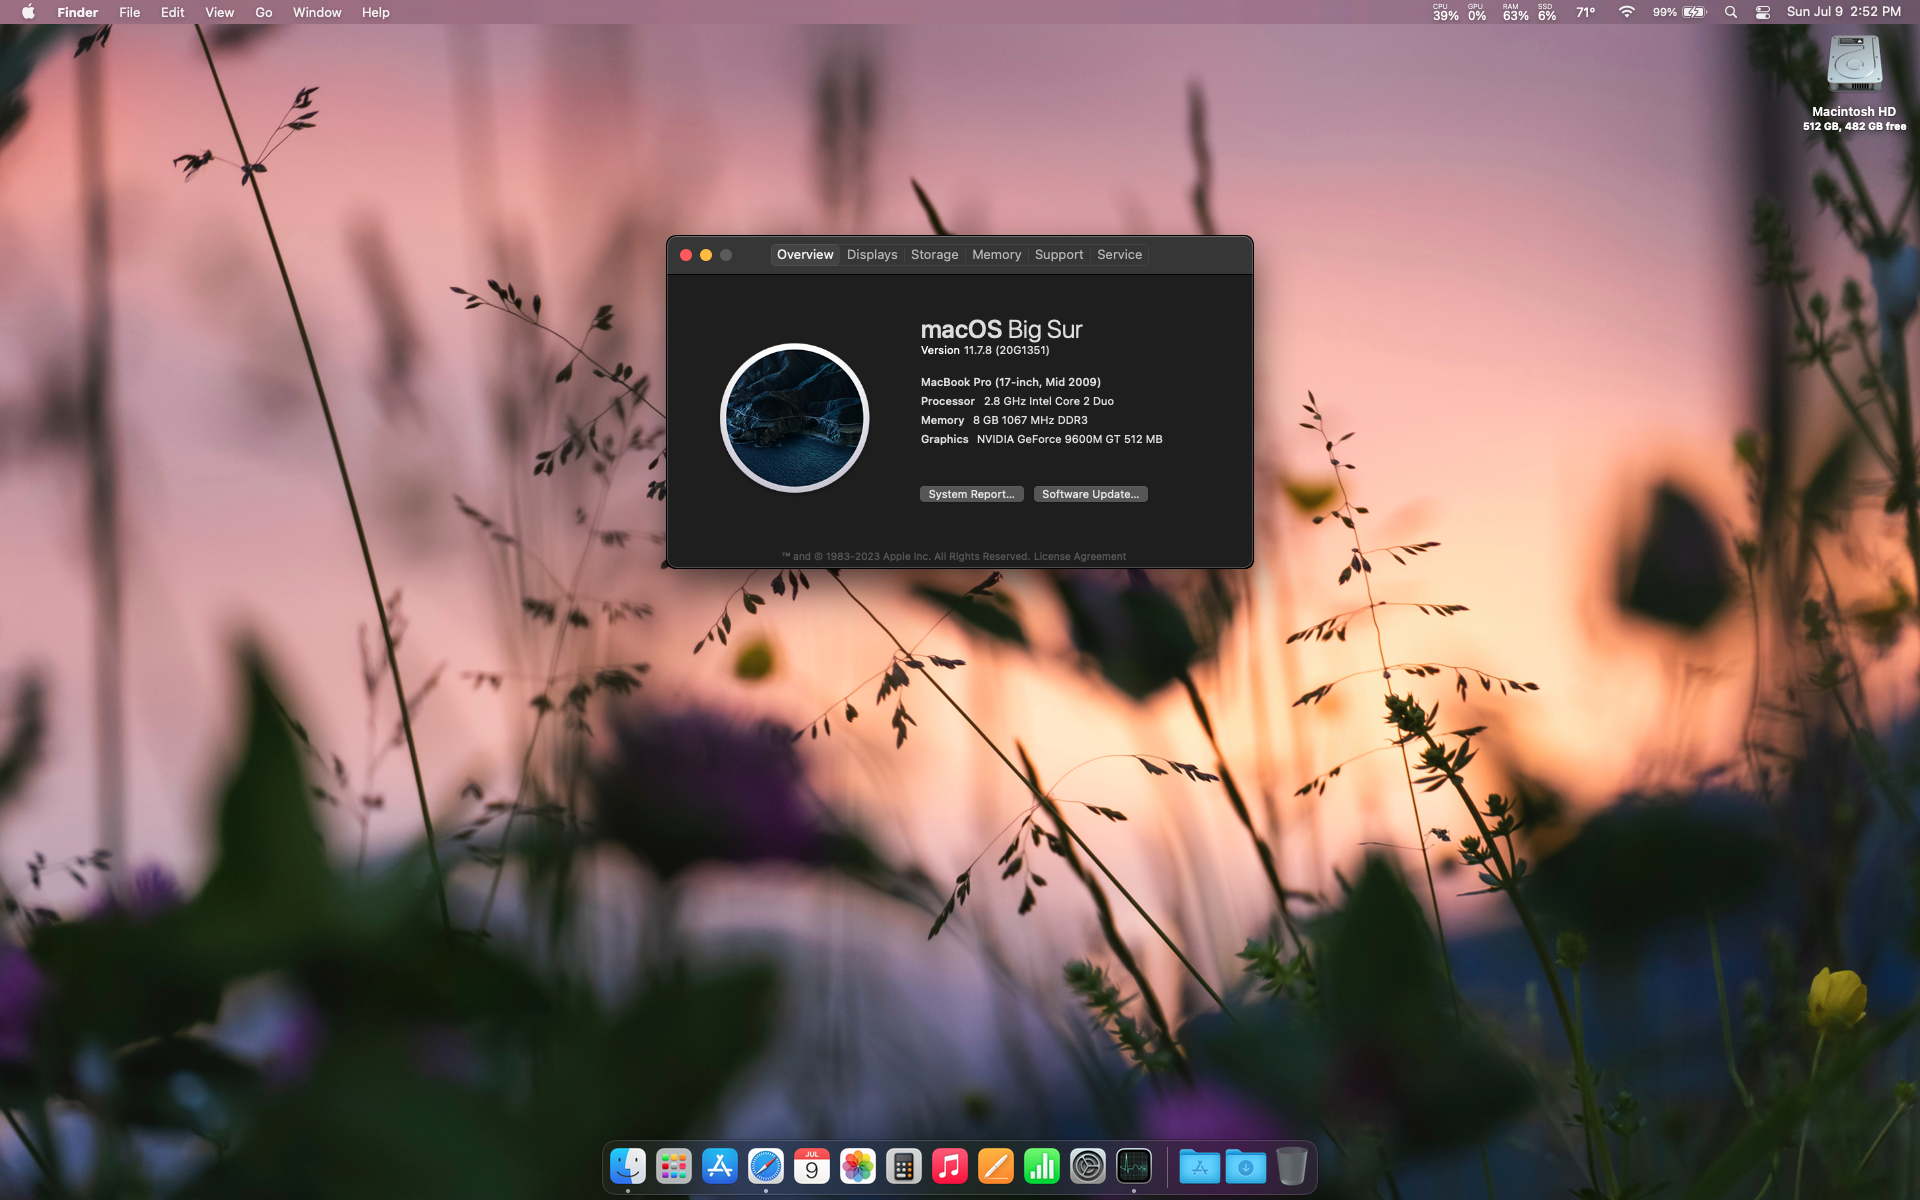Open the Go menu

(x=263, y=12)
